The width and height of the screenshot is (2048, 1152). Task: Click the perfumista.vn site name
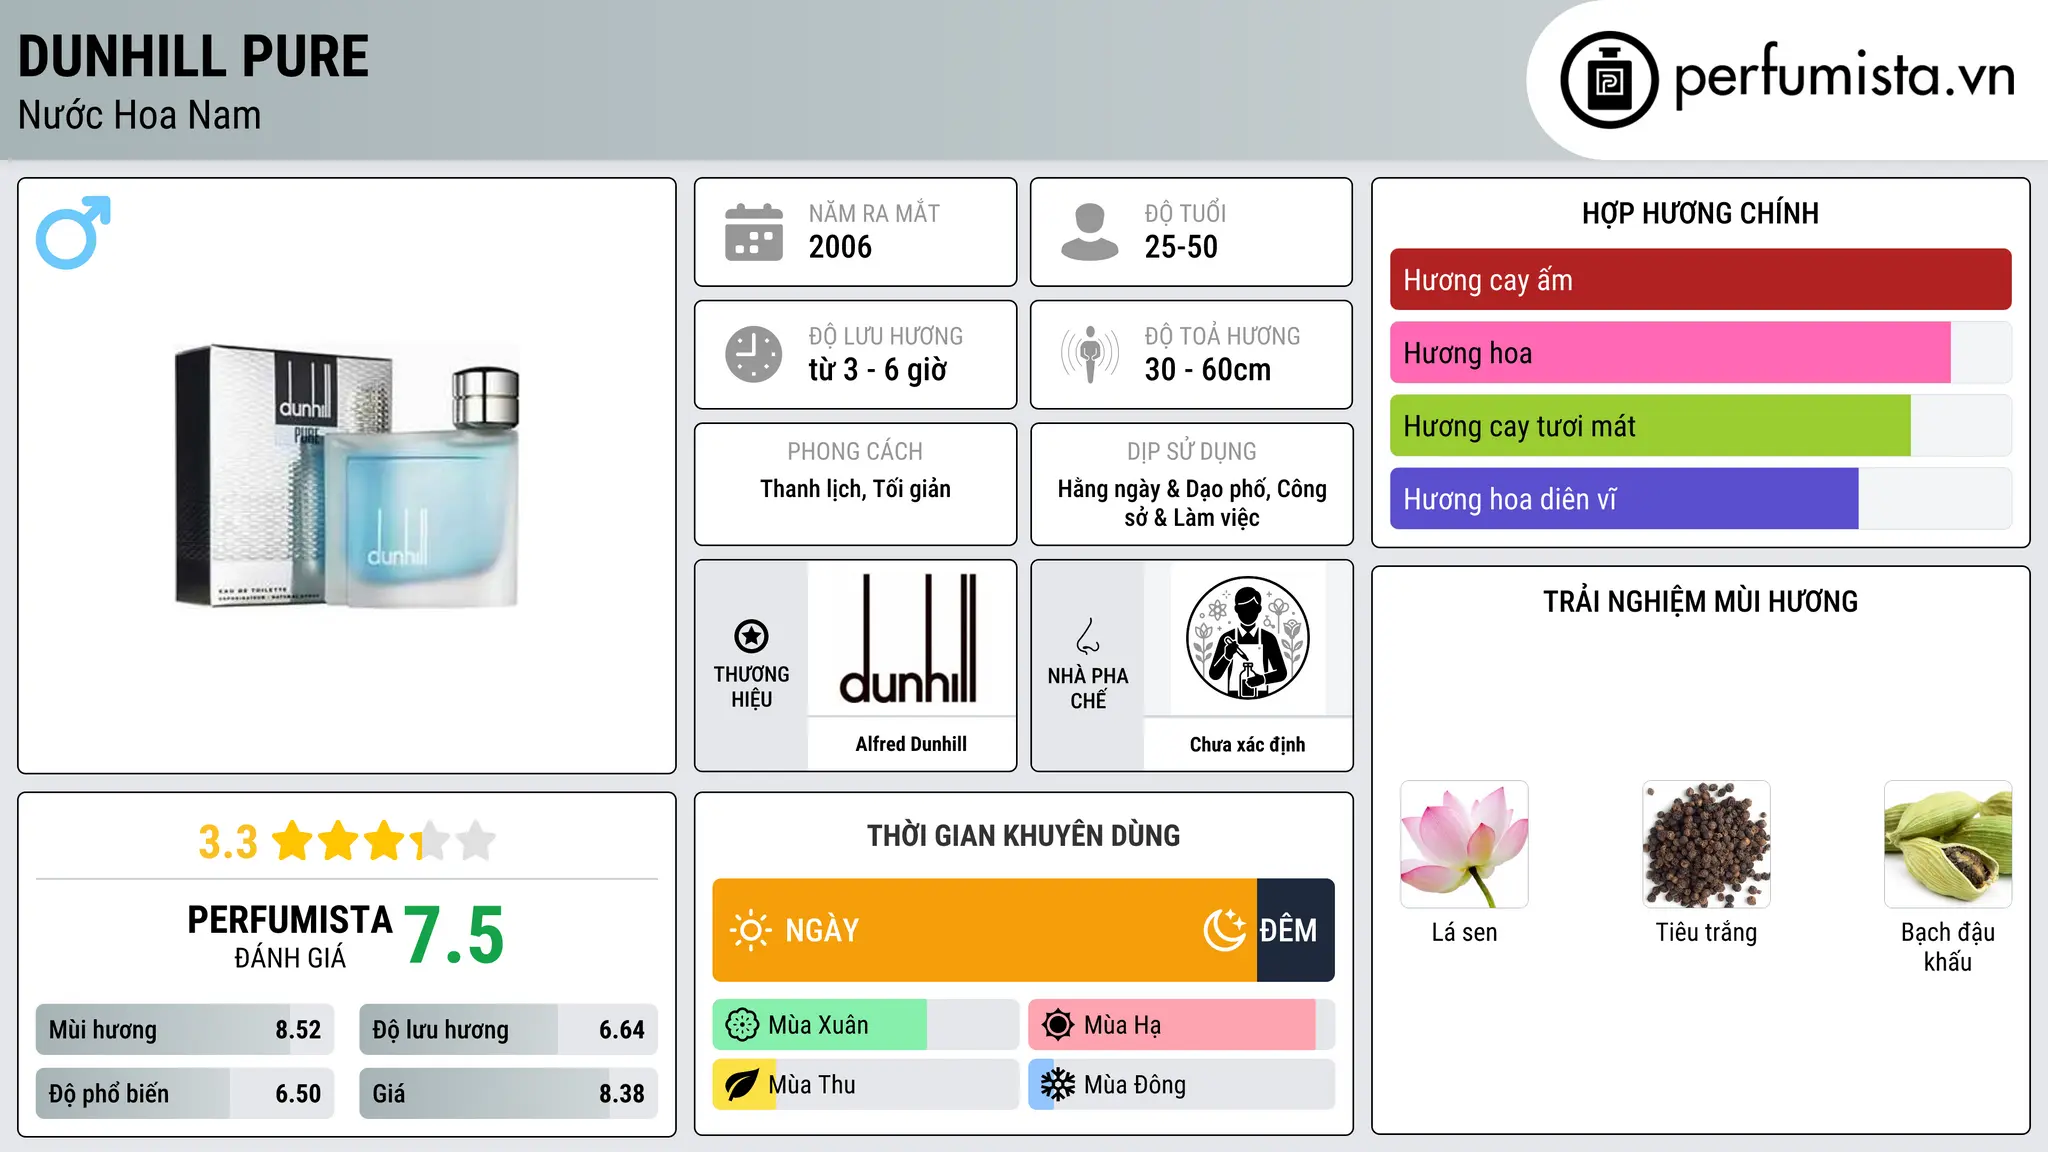[1845, 76]
